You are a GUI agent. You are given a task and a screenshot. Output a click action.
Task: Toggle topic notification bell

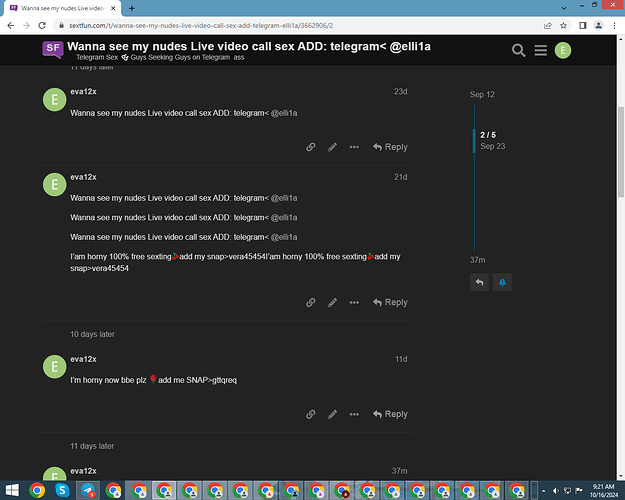point(502,282)
